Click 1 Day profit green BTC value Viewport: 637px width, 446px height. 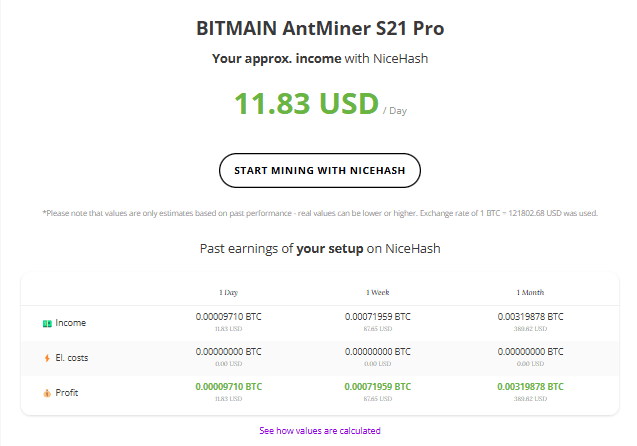228,386
